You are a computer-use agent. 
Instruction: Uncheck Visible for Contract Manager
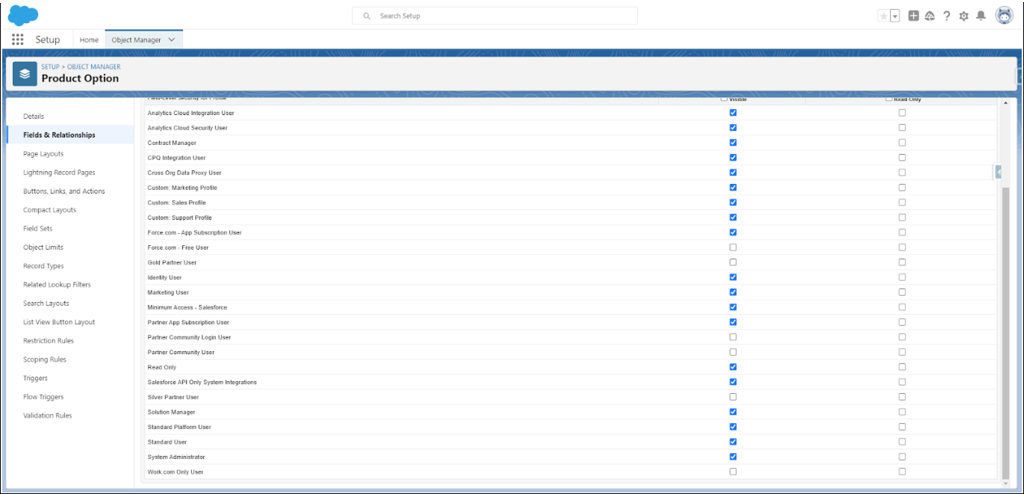[733, 142]
